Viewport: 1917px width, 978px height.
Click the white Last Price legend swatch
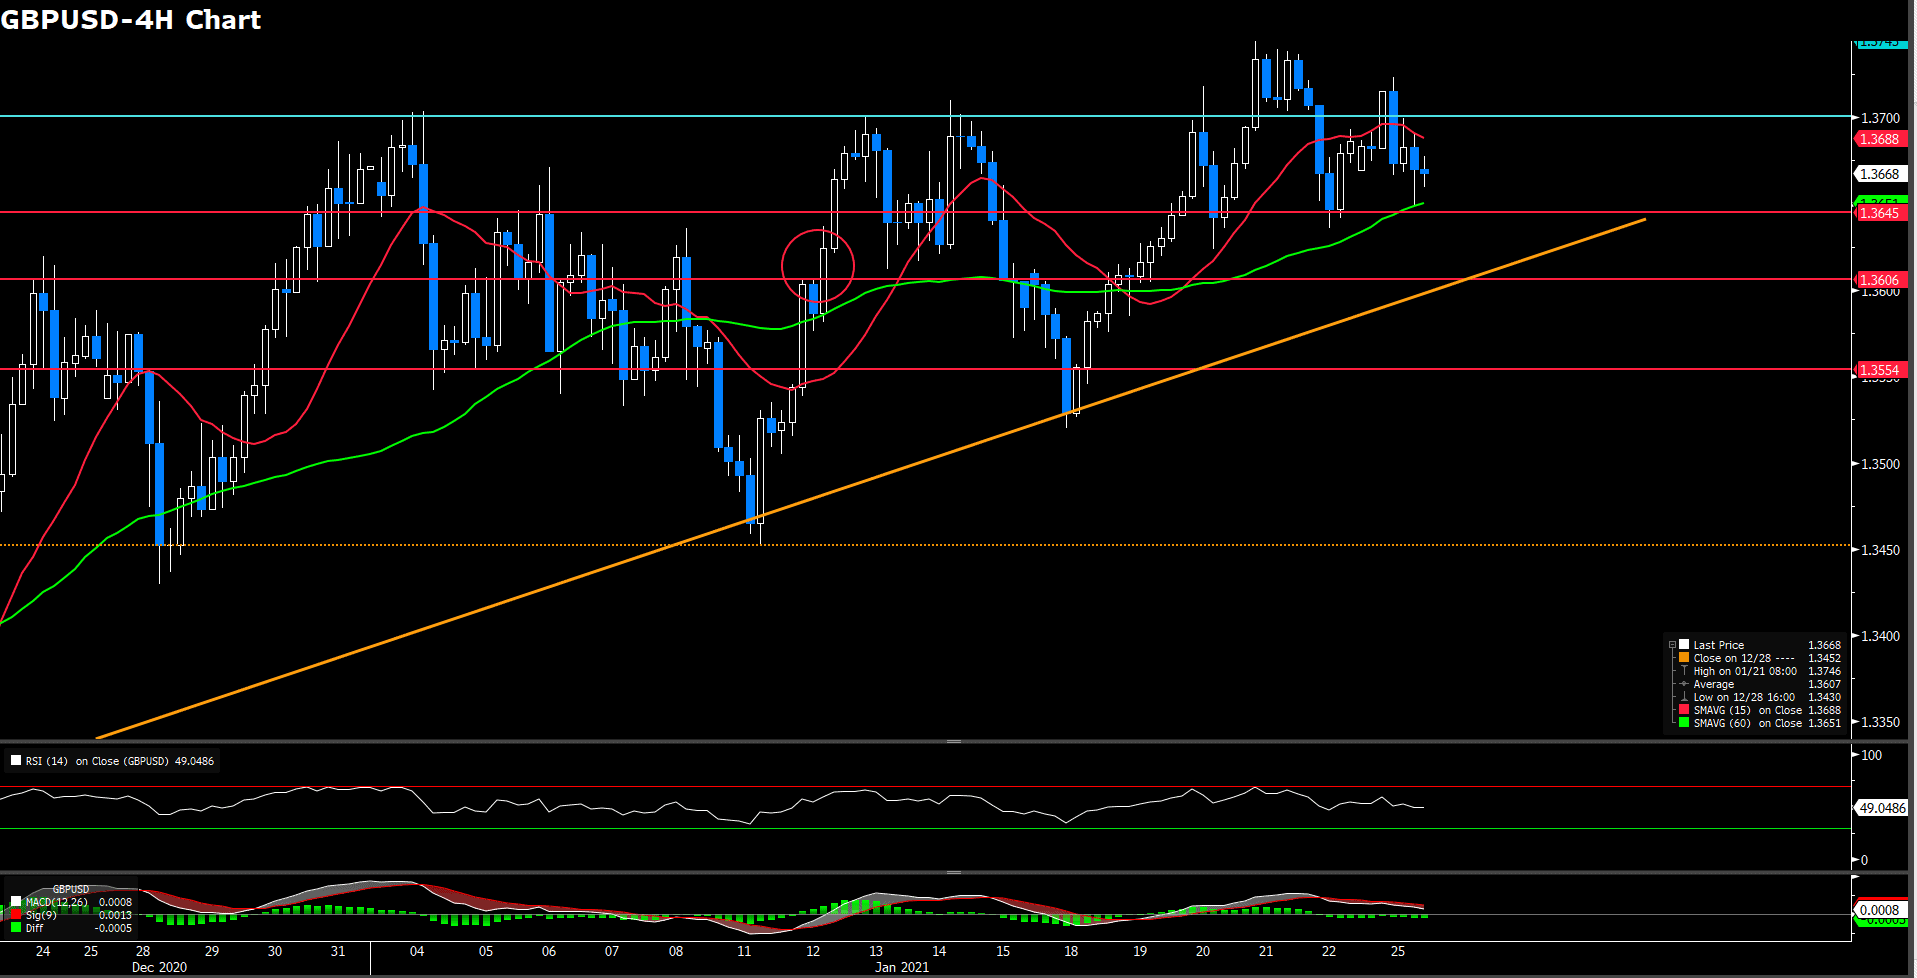tap(1684, 645)
